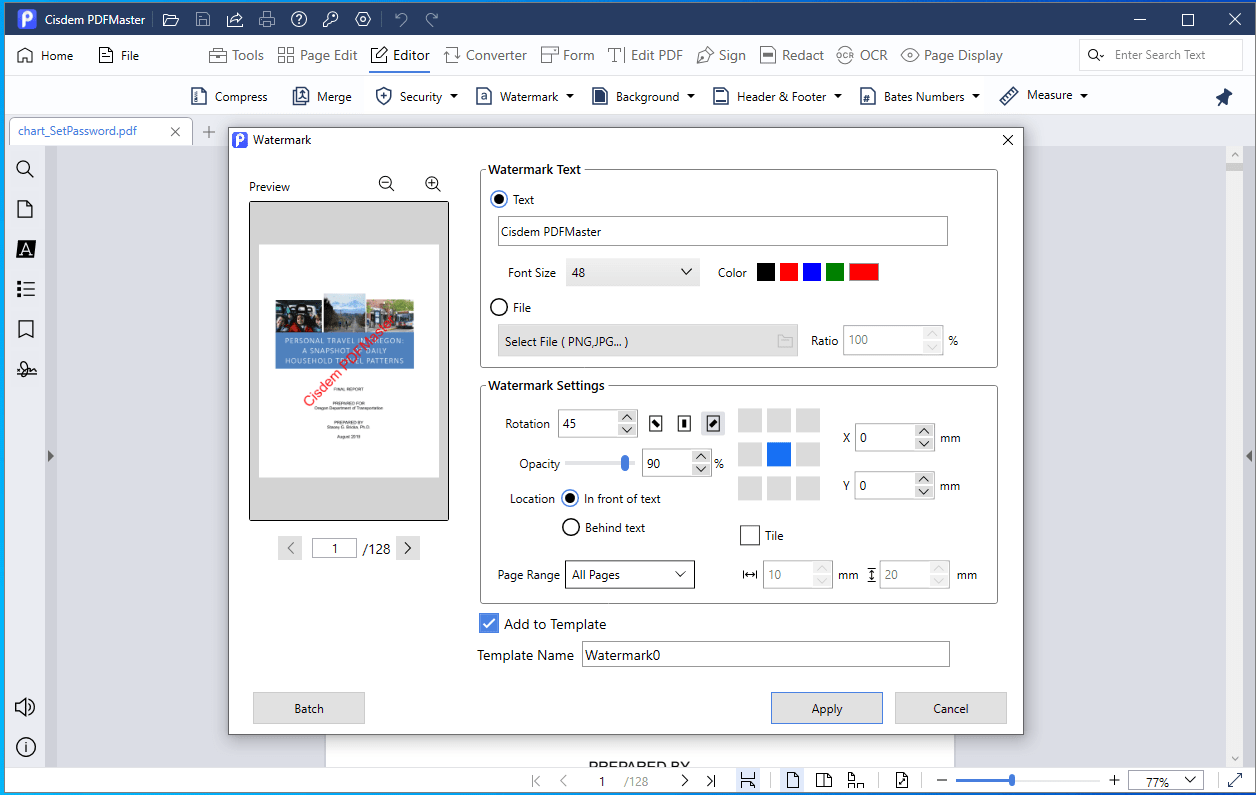Image resolution: width=1256 pixels, height=795 pixels.
Task: Go to Home
Action: pos(46,56)
